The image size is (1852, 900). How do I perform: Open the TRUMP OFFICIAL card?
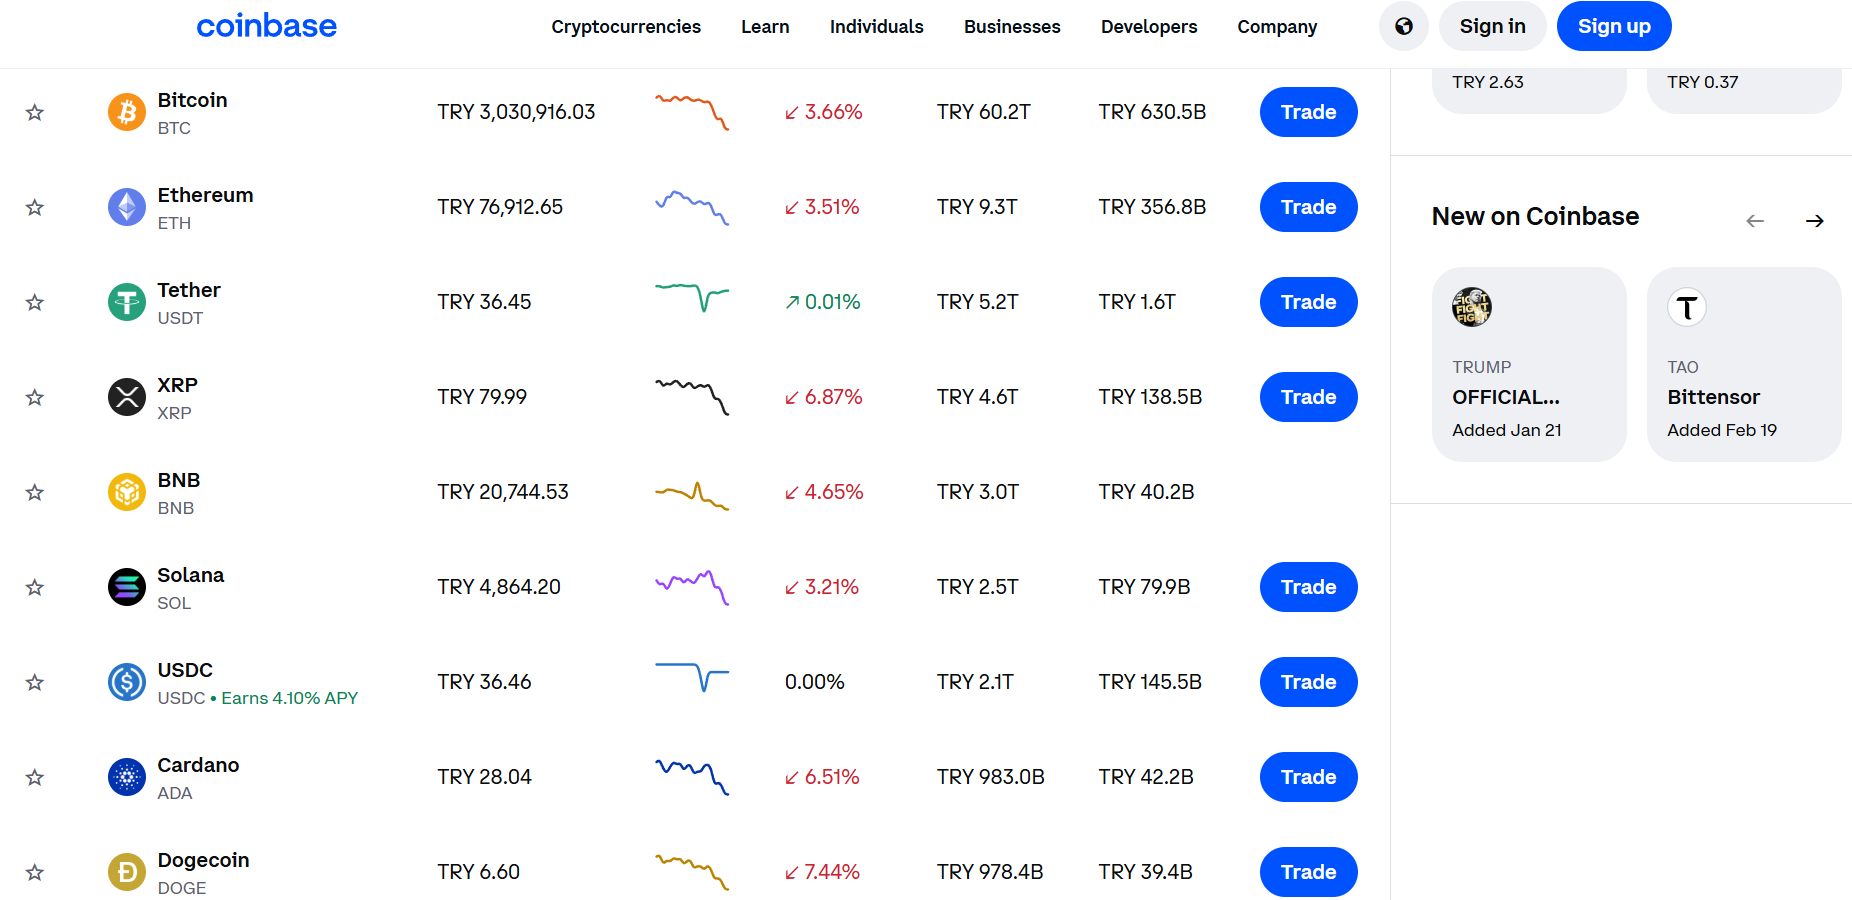1529,364
